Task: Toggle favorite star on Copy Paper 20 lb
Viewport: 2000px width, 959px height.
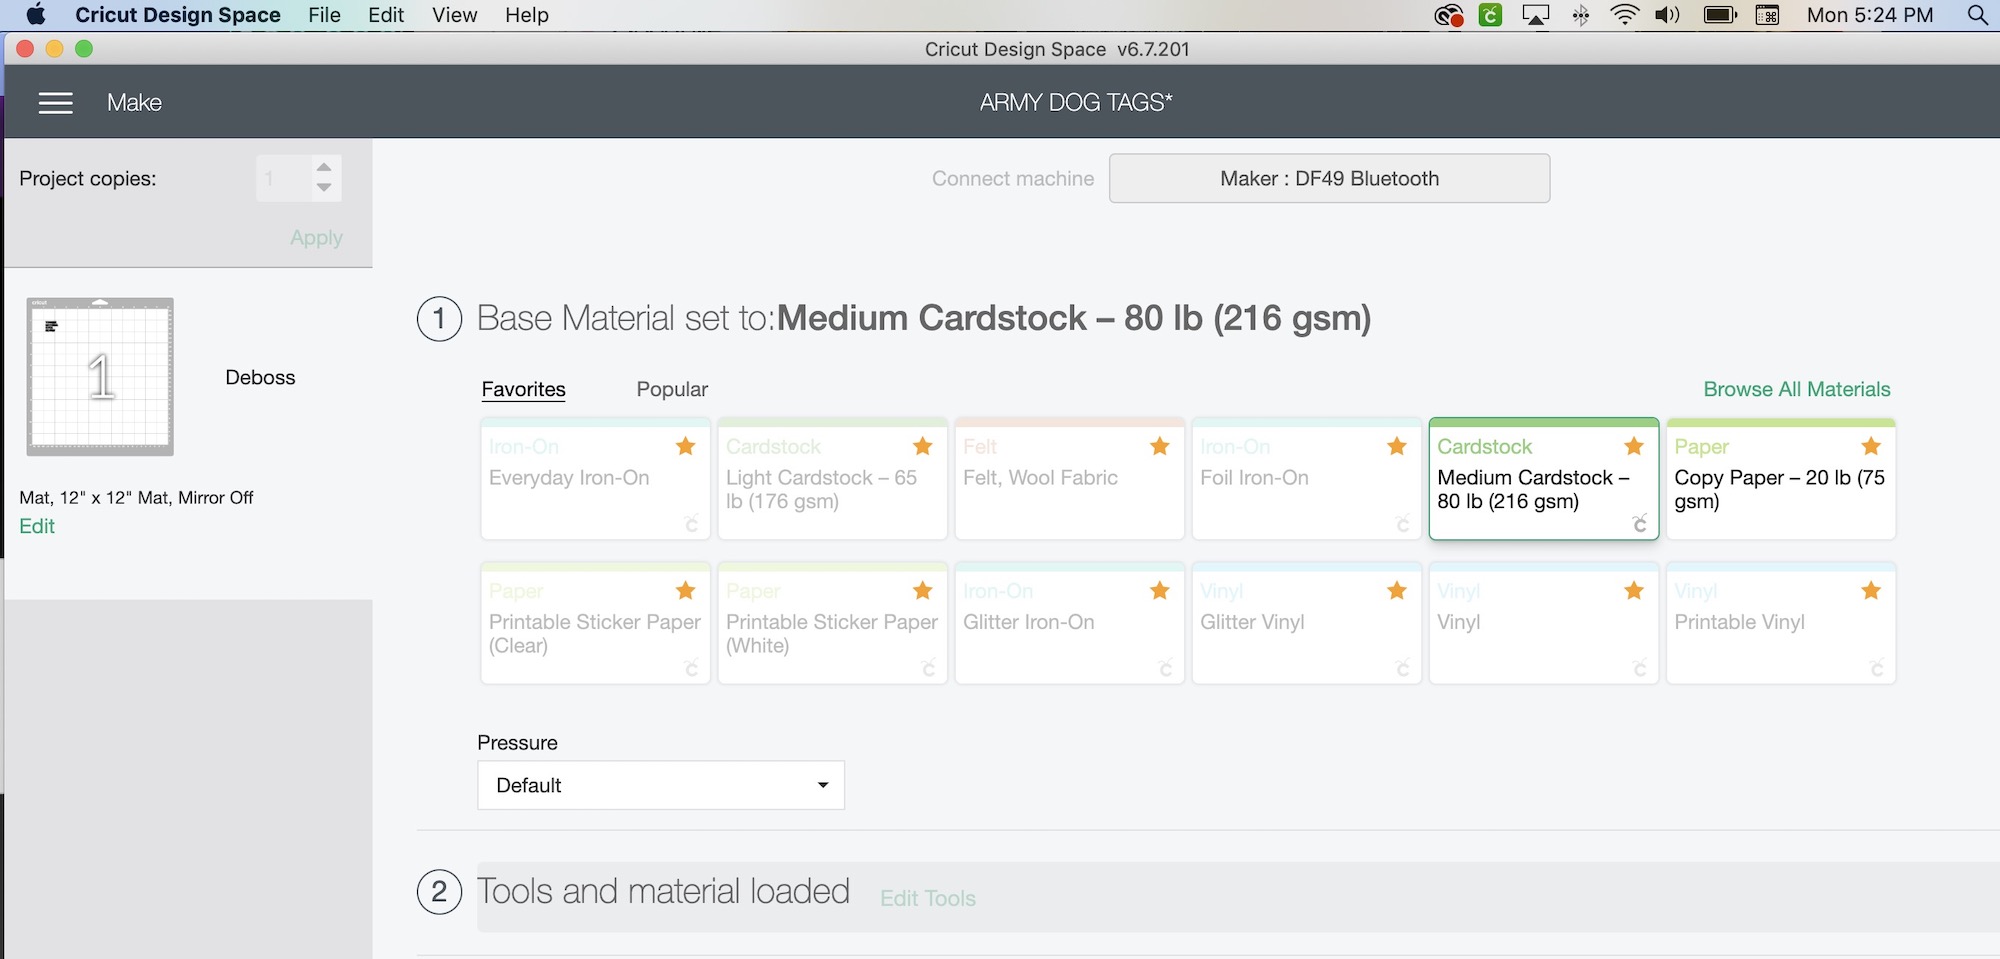Action: click(1871, 446)
